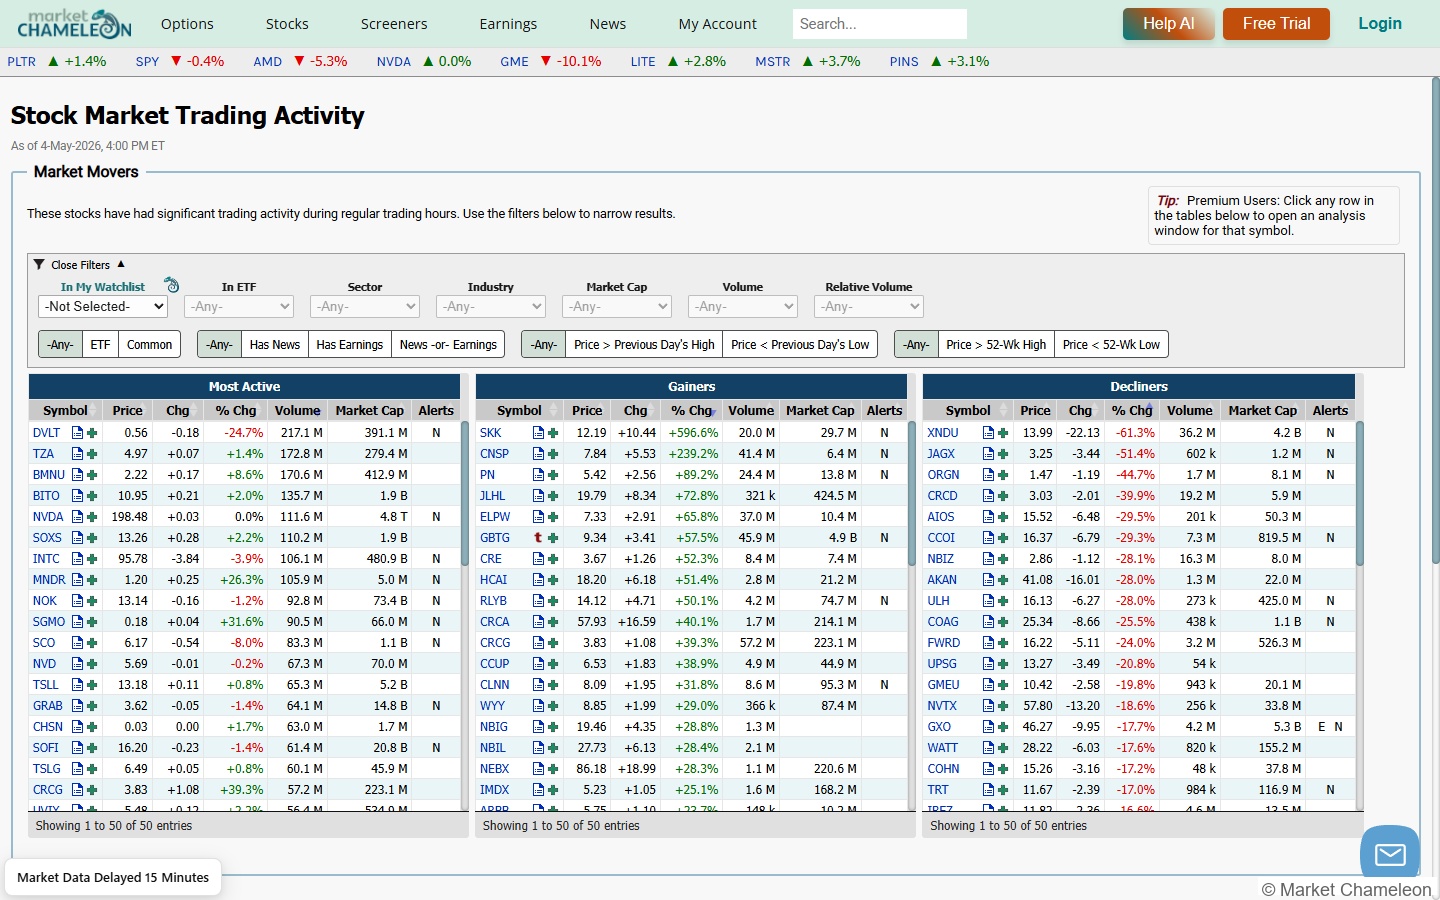Add DVLT to watchlist via plus icon

(x=92, y=433)
